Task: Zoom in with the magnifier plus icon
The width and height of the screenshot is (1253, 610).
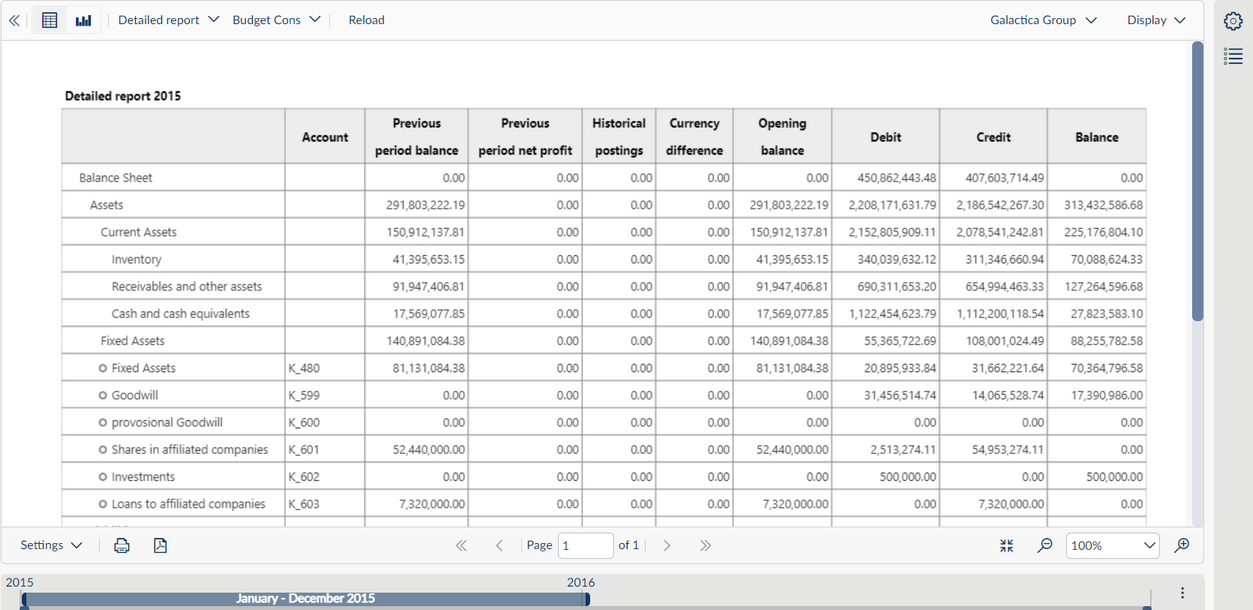Action: [x=1182, y=545]
